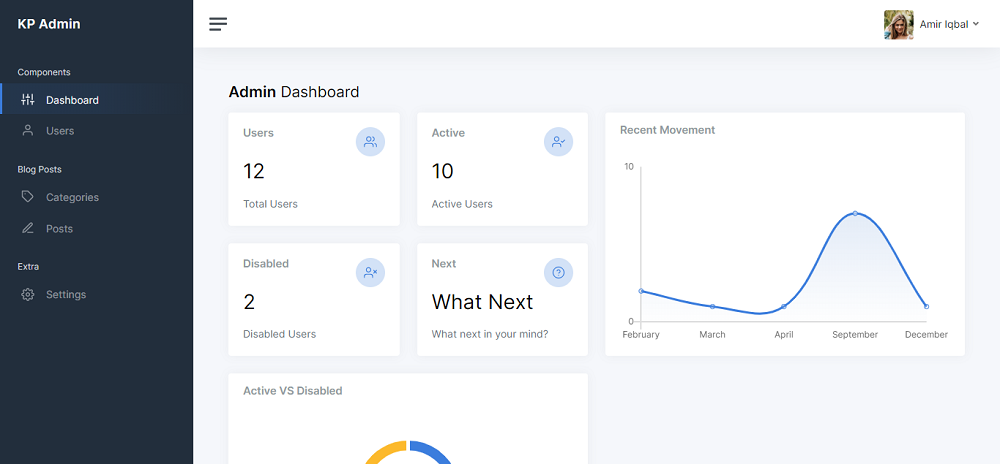Click the Total Users group icon

point(371,142)
